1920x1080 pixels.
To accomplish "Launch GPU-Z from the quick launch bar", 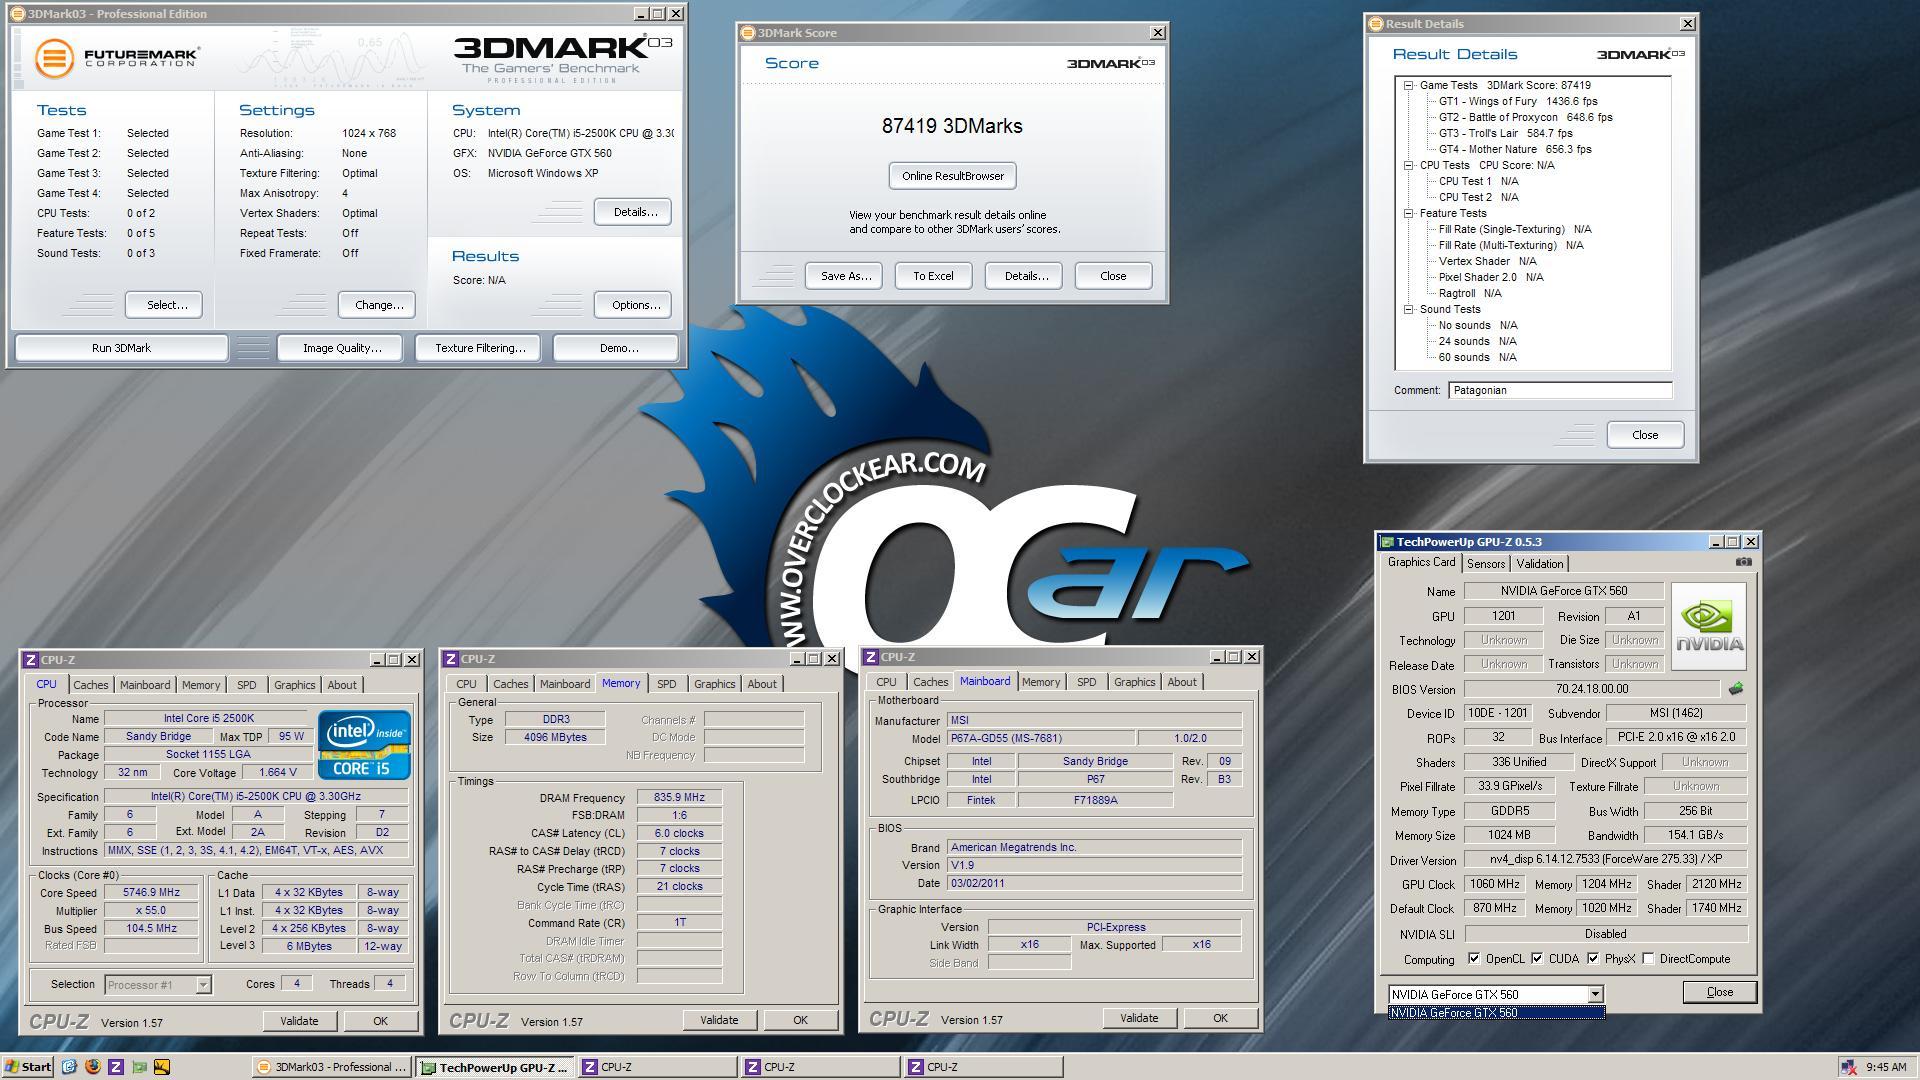I will pyautogui.click(x=139, y=1067).
